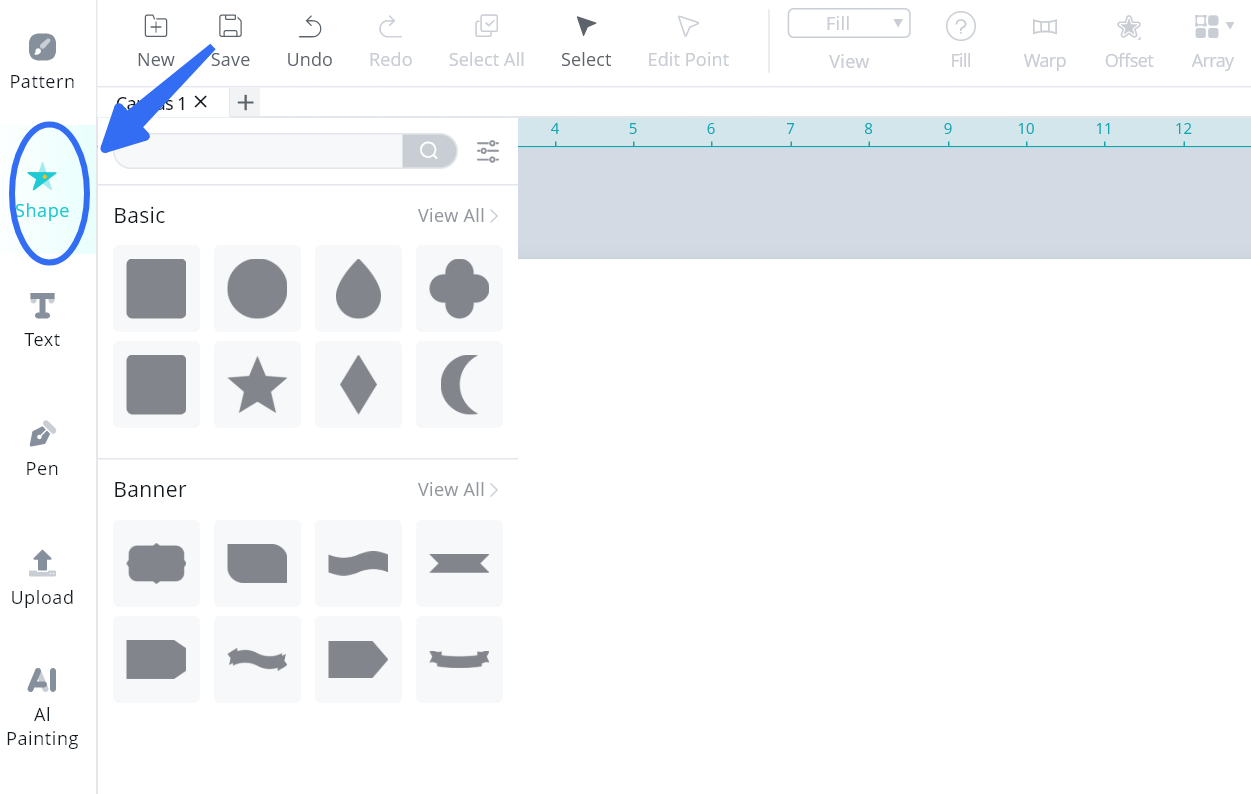Select the Text tool in sidebar
The width and height of the screenshot is (1251, 794).
42,320
